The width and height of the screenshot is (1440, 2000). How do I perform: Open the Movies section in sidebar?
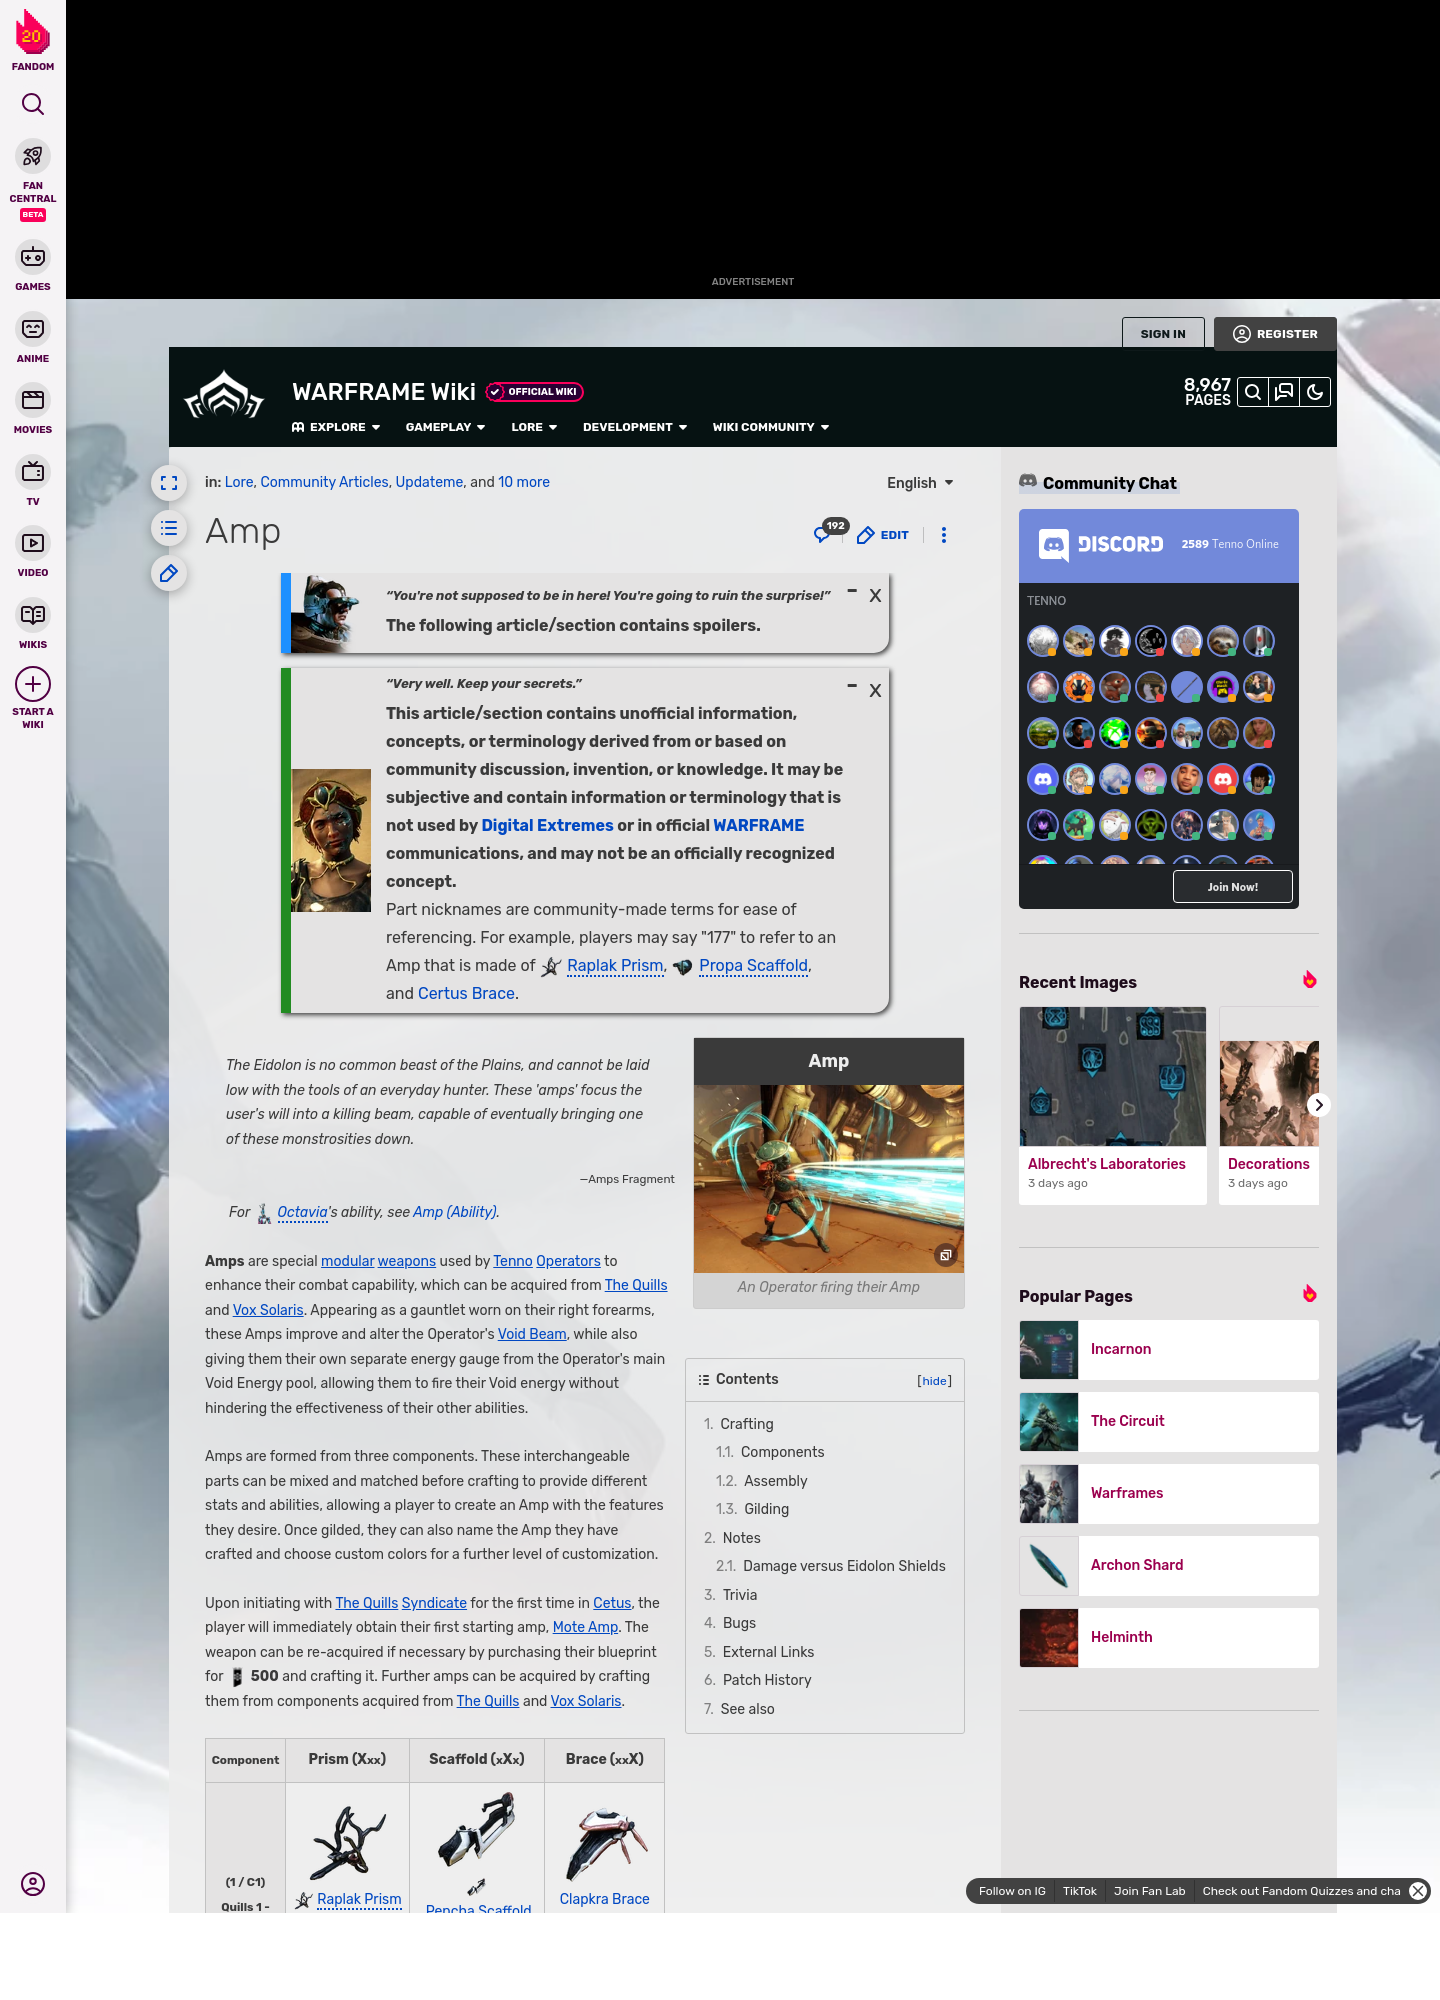33,410
